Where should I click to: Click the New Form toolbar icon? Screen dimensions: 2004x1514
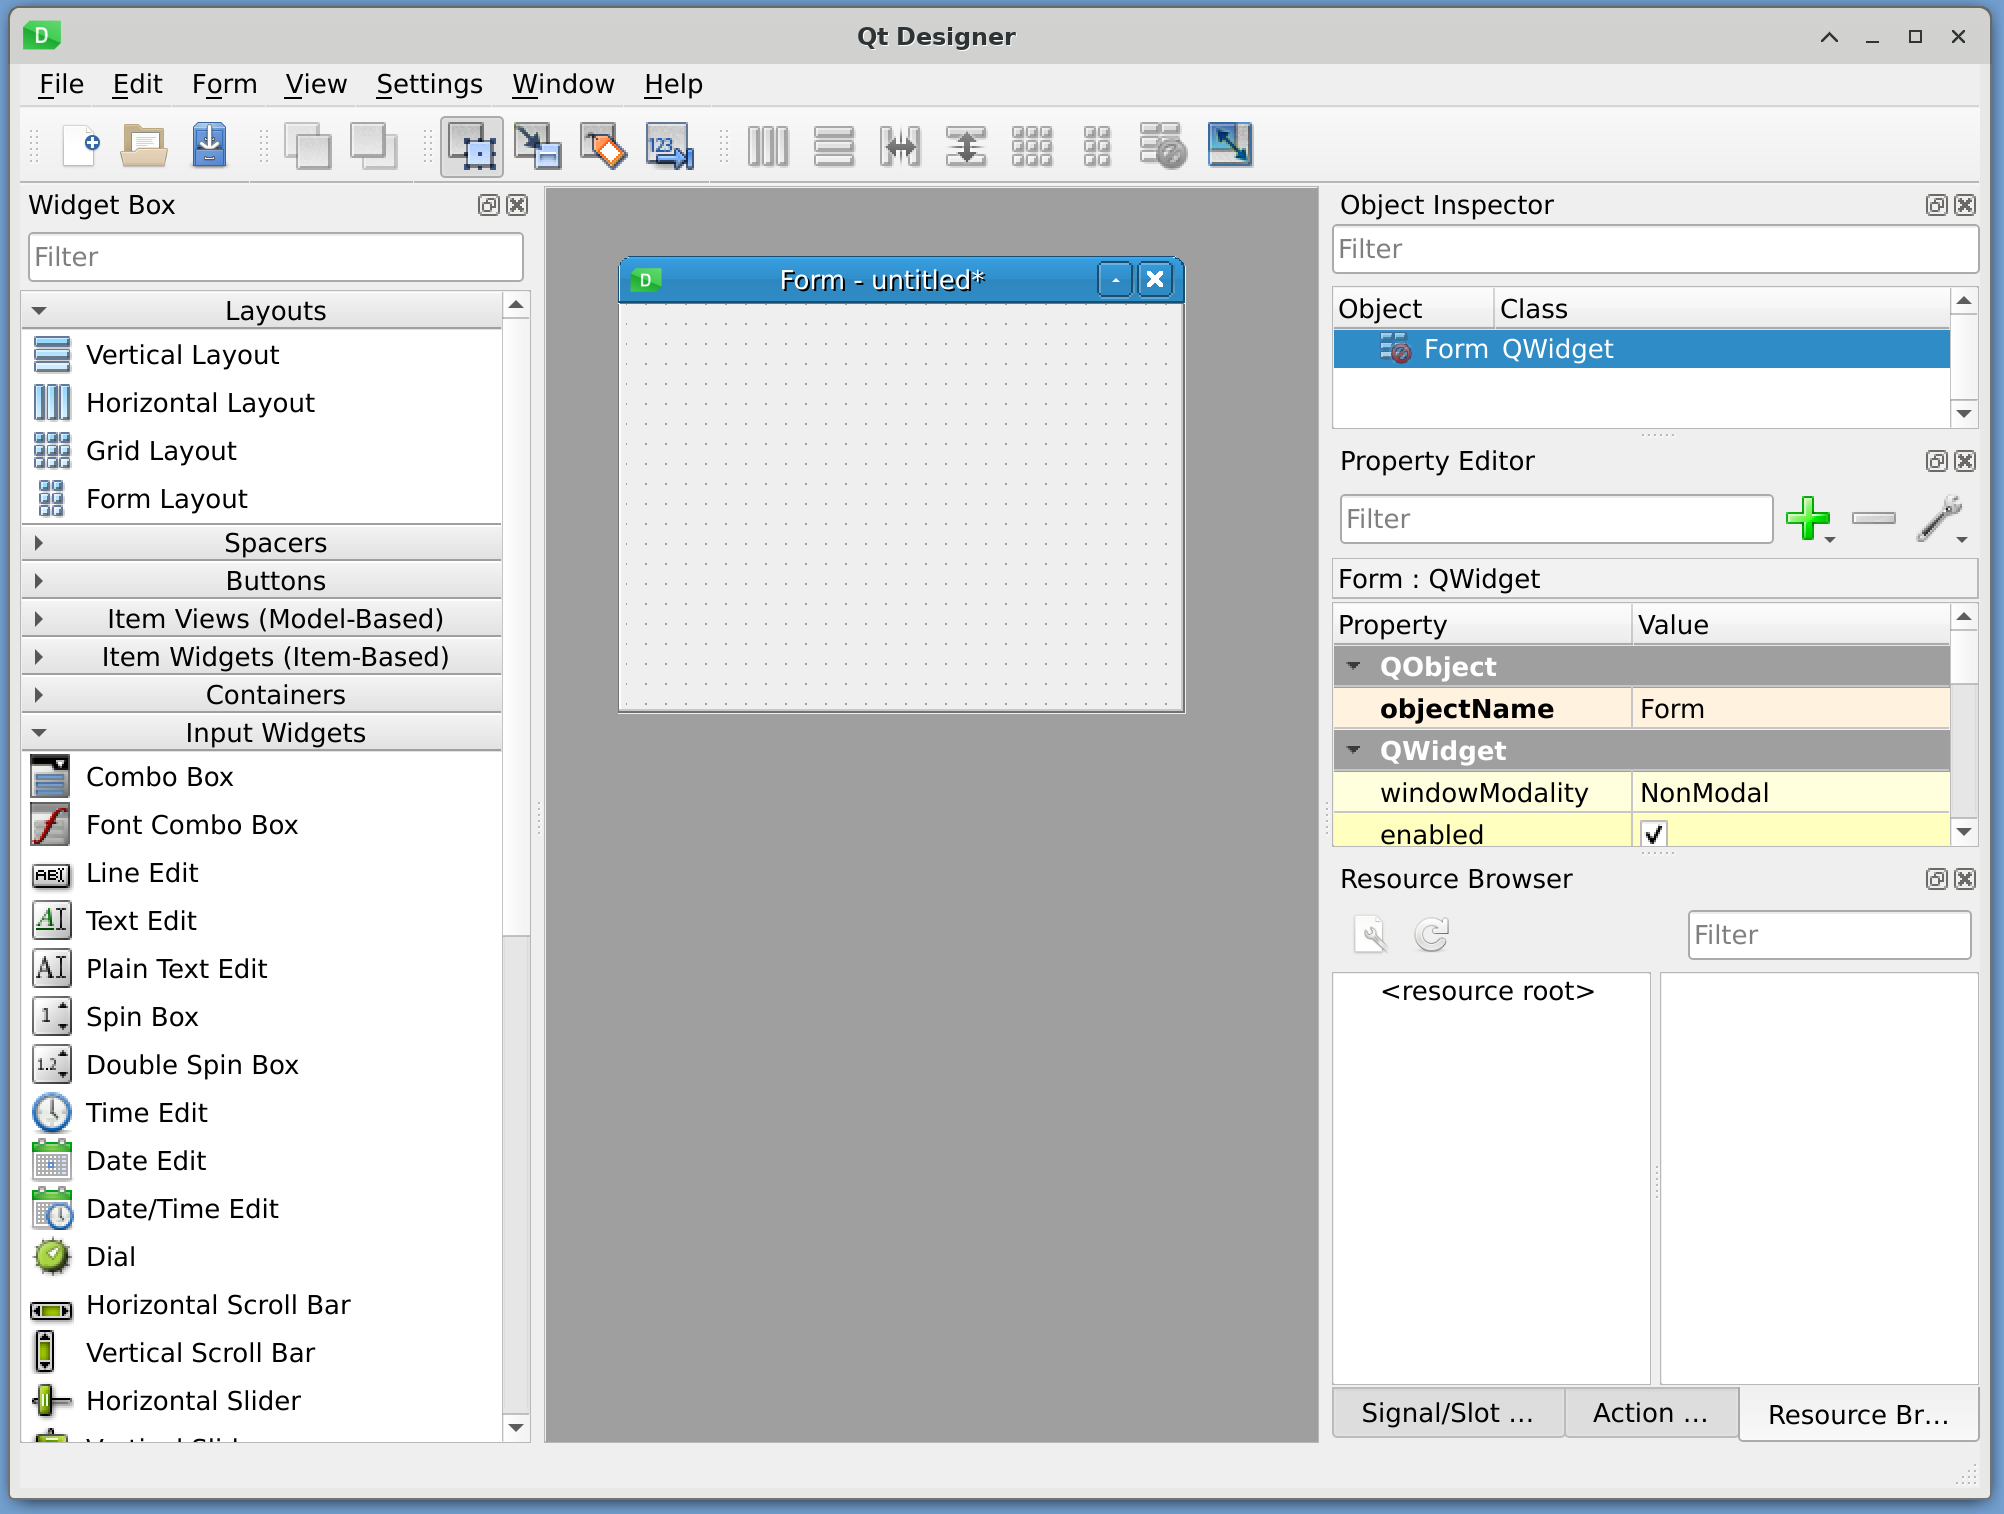point(80,146)
